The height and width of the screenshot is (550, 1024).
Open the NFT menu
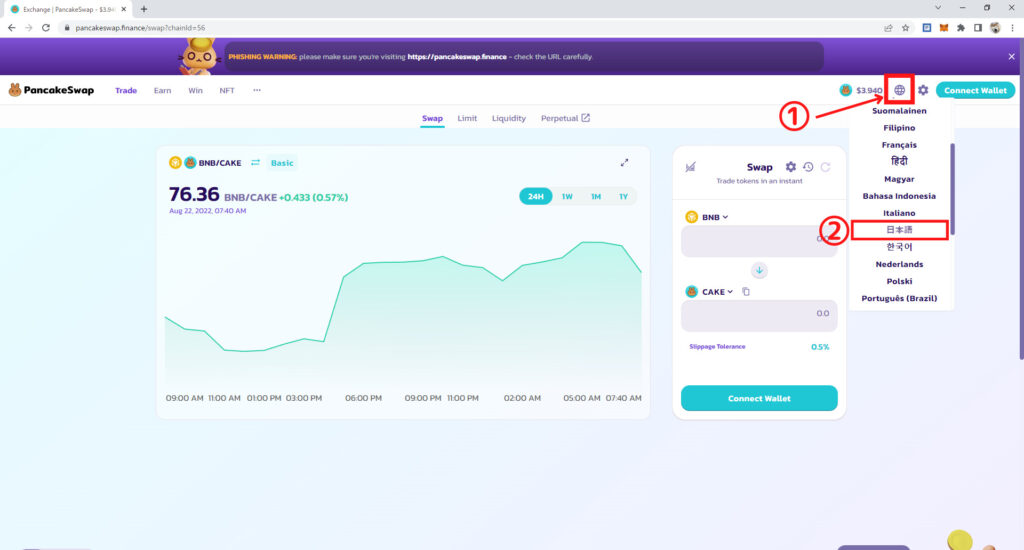[227, 91]
